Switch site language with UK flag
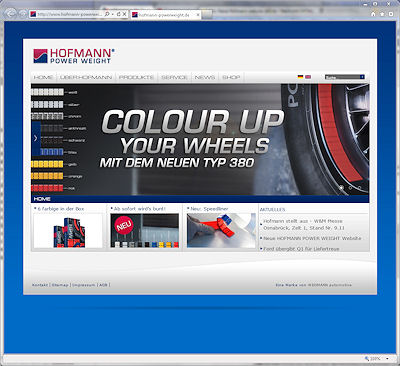Image resolution: width=400 pixels, height=366 pixels. pyautogui.click(x=308, y=77)
